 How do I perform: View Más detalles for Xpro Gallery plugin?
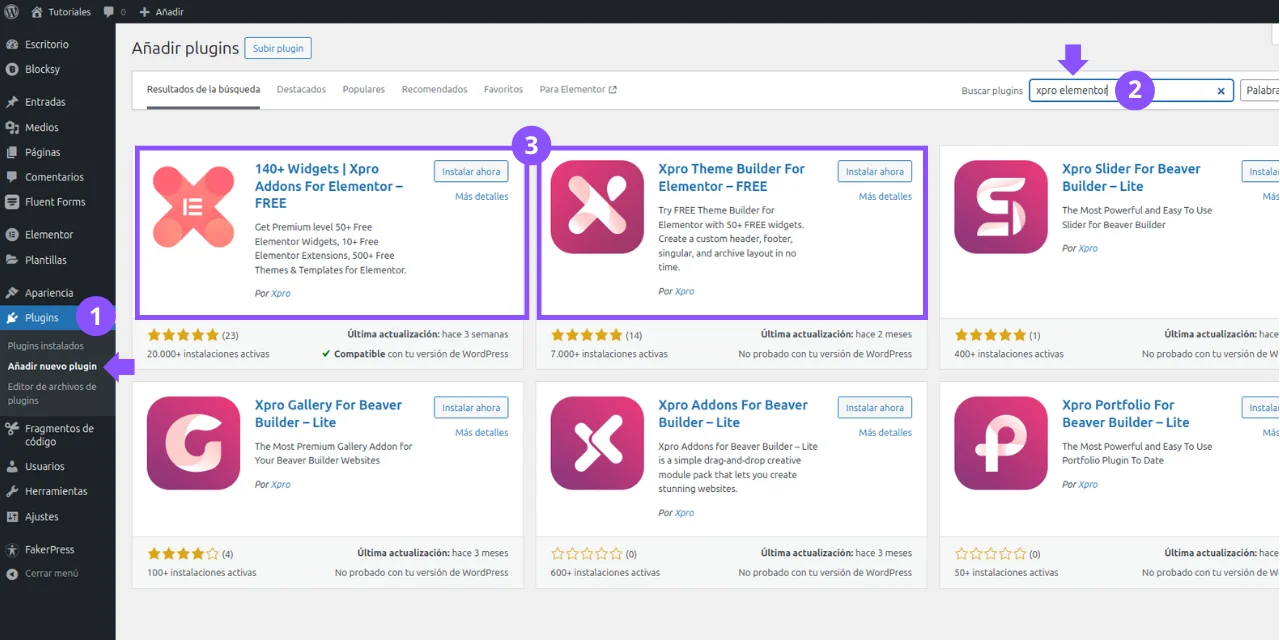(481, 432)
